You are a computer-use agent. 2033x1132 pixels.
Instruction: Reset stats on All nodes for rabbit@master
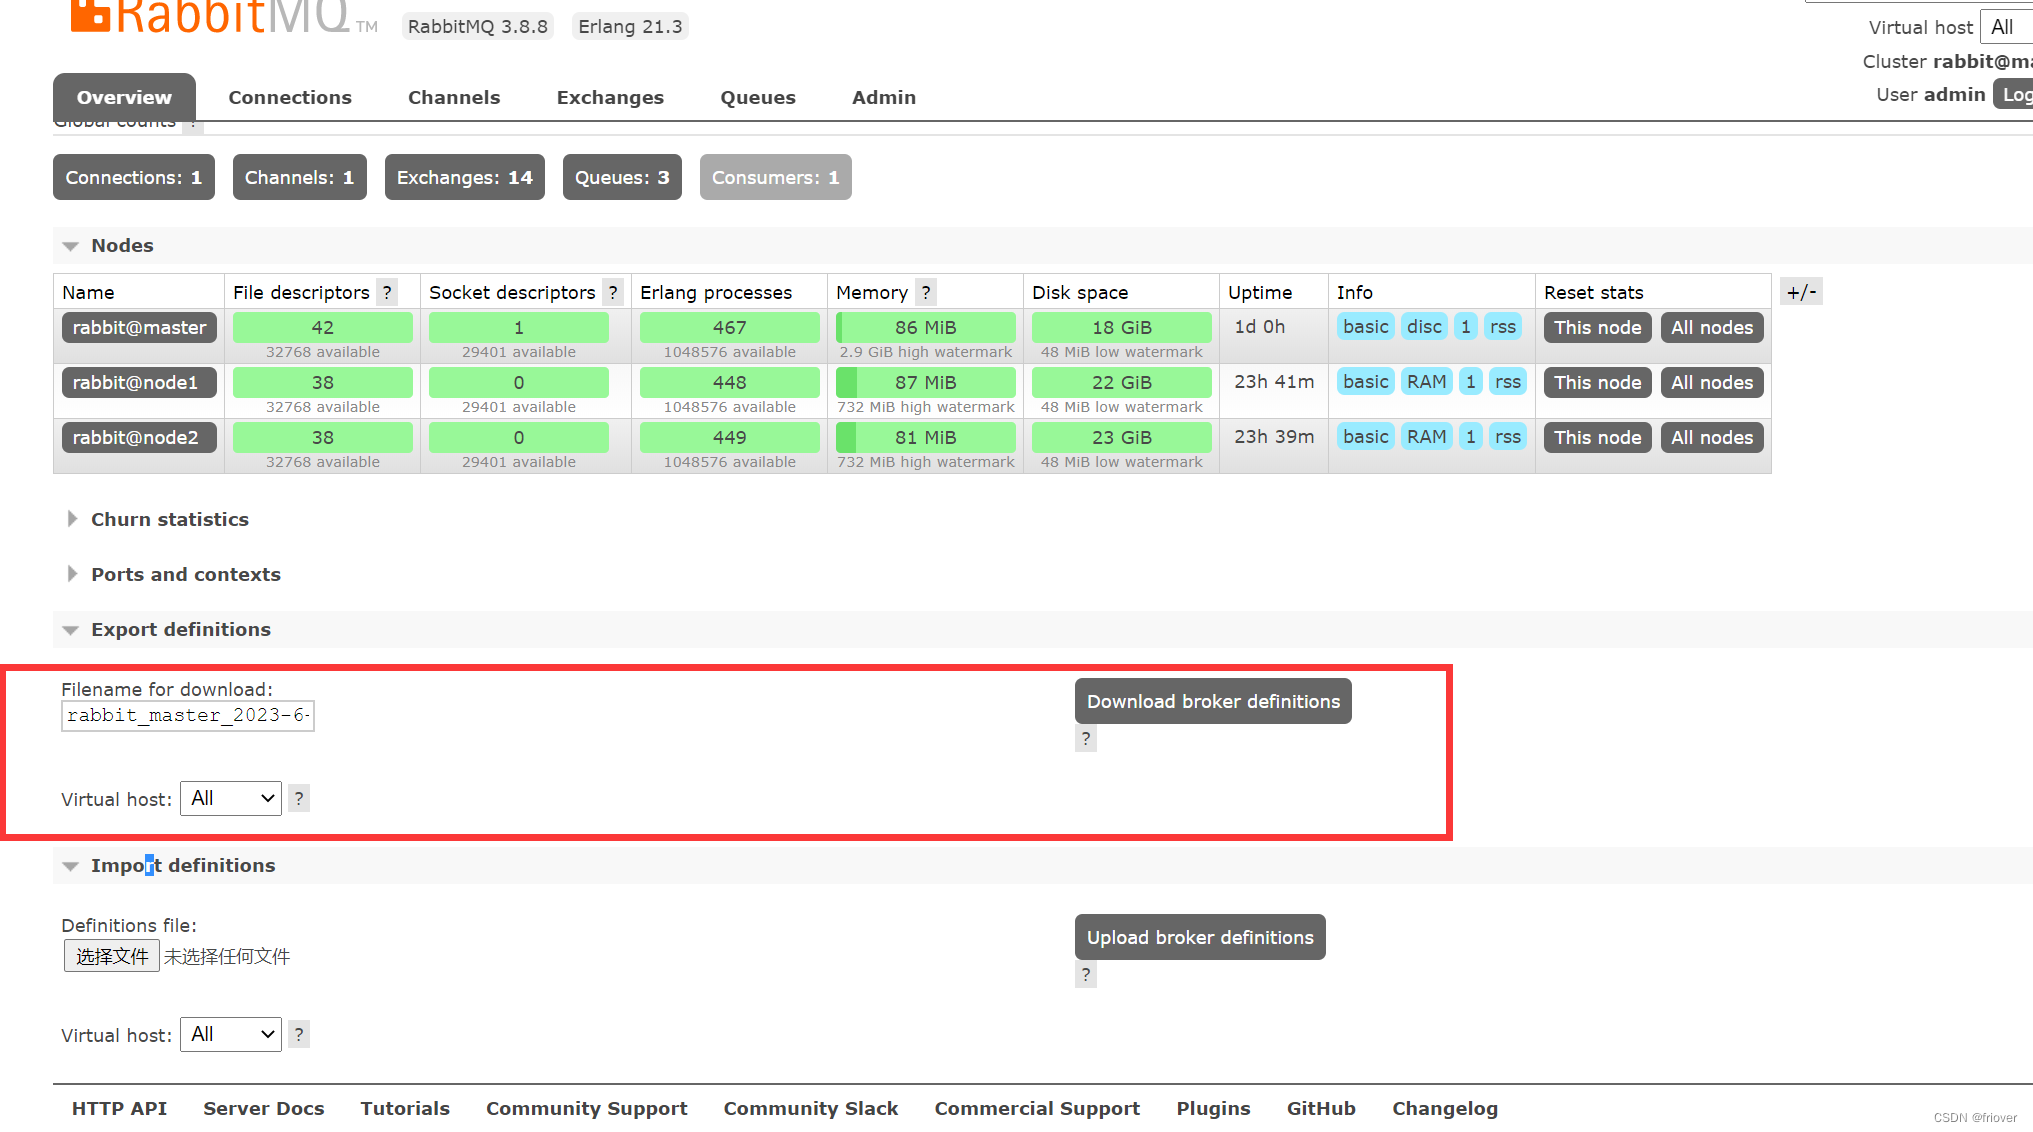point(1712,327)
